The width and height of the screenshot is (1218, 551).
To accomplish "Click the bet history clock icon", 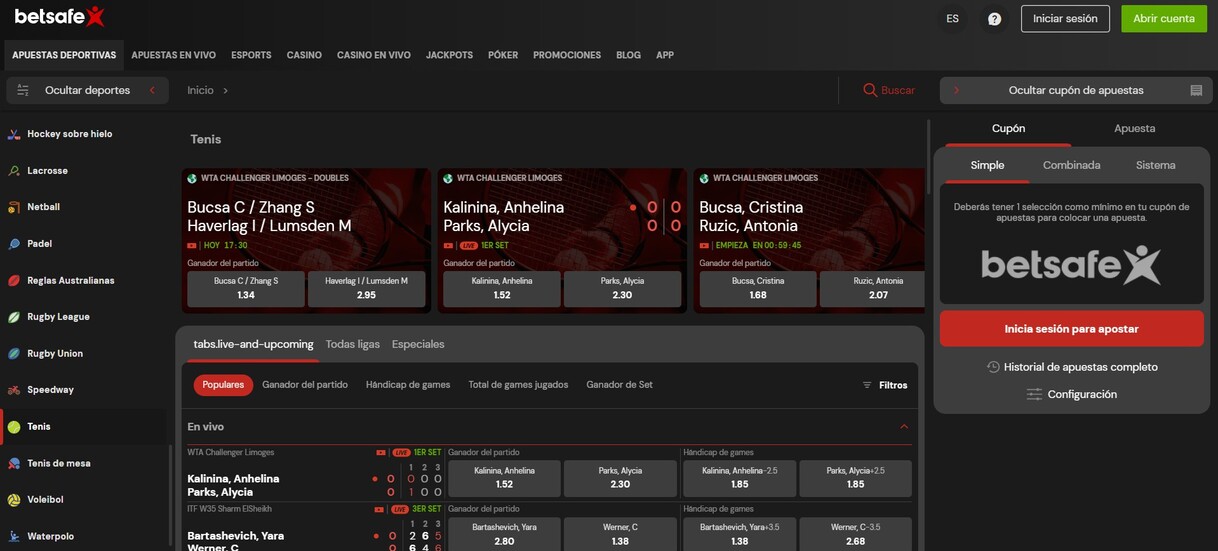I will [993, 367].
